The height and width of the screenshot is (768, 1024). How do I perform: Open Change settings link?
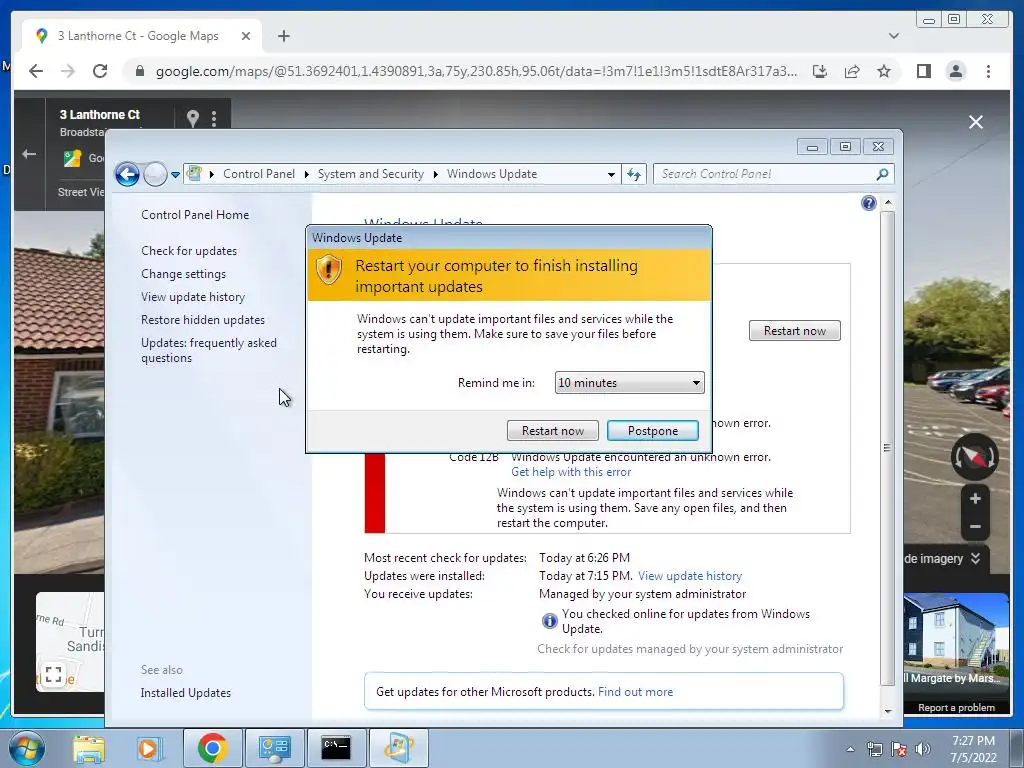point(184,274)
